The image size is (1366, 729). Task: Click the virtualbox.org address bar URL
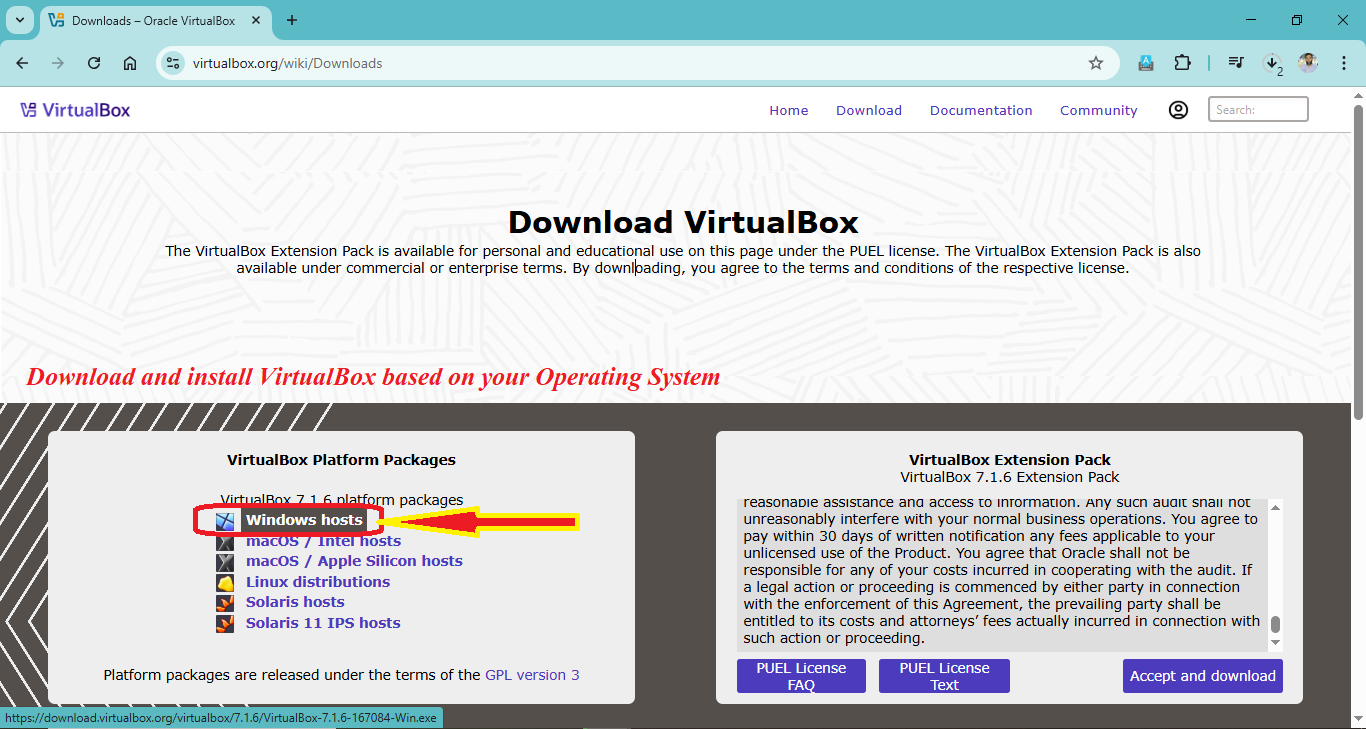pyautogui.click(x=288, y=63)
